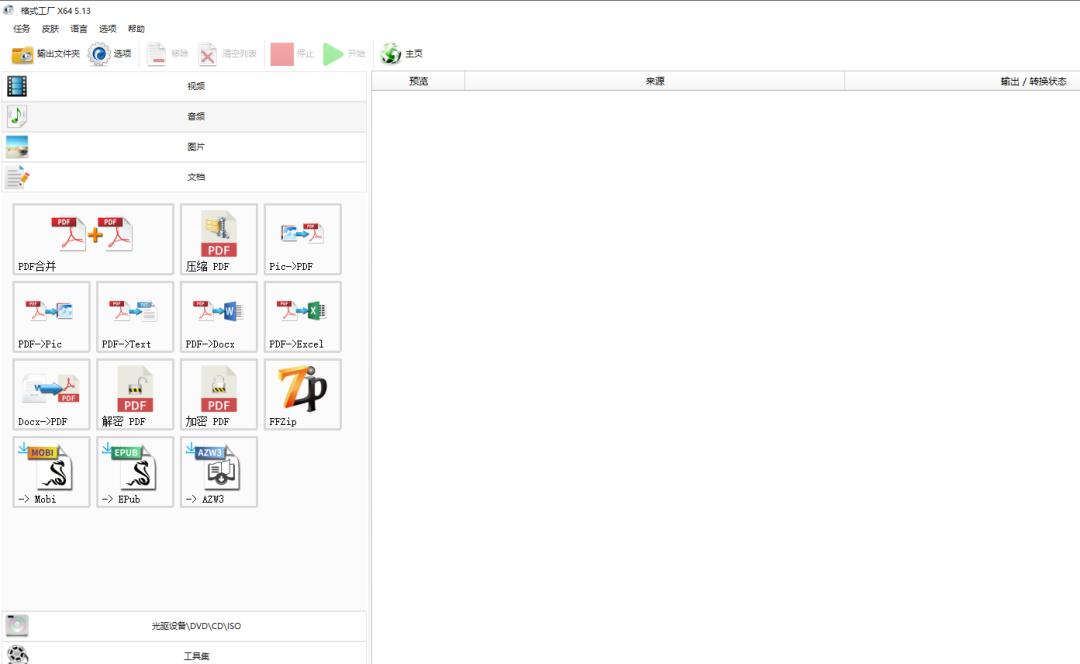Image resolution: width=1080 pixels, height=664 pixels.
Task: Select the Docx->PDF converter
Action: (x=52, y=395)
